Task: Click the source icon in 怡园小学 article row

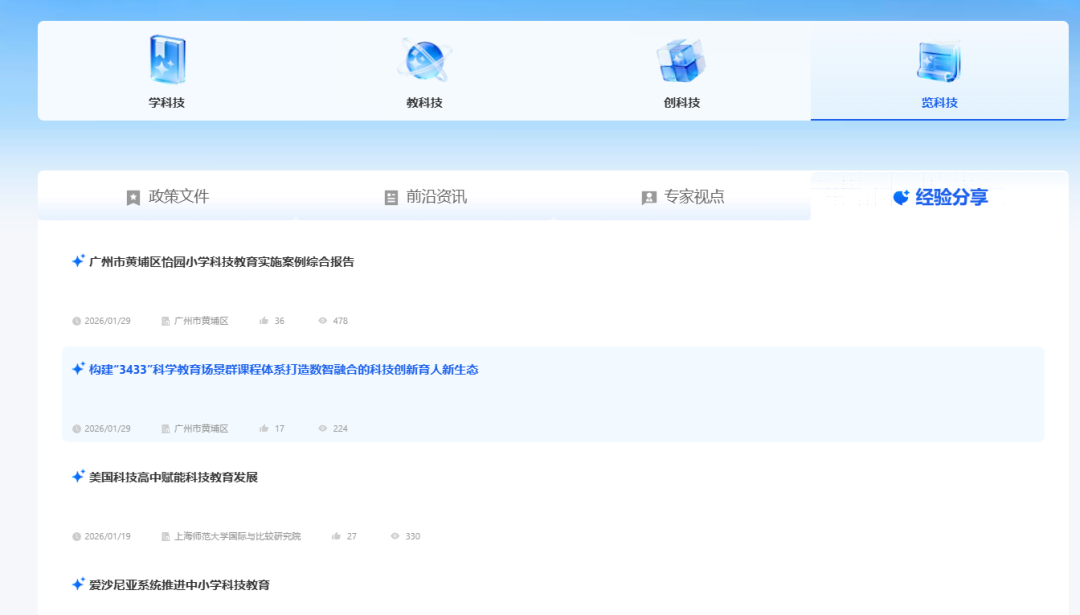Action: [x=165, y=321]
